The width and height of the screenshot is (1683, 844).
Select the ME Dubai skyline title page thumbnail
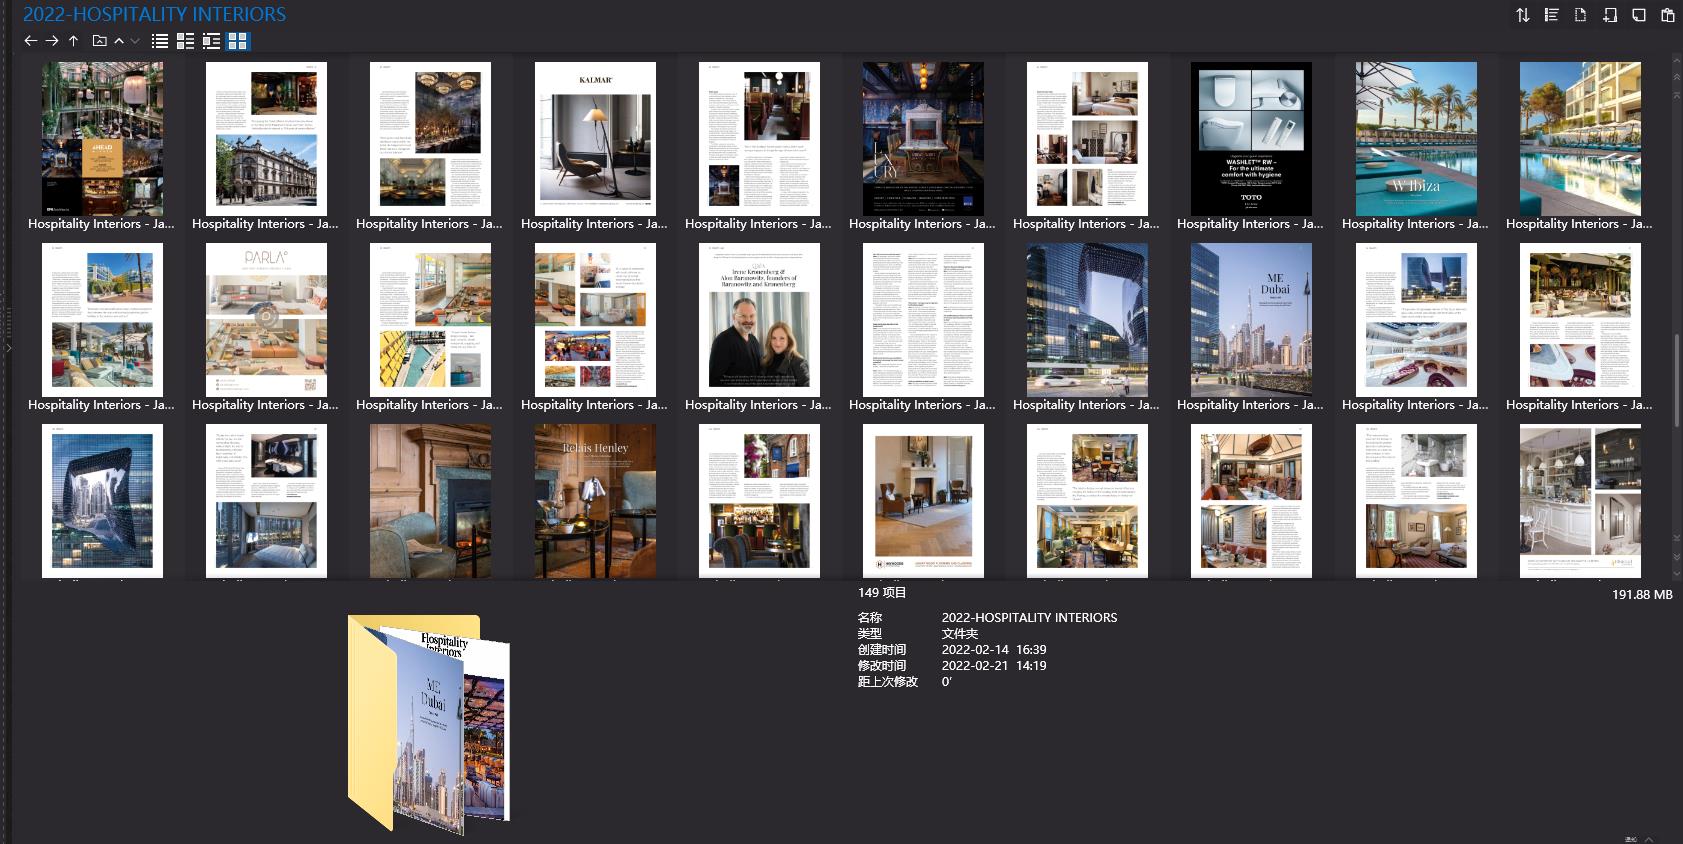(1251, 319)
